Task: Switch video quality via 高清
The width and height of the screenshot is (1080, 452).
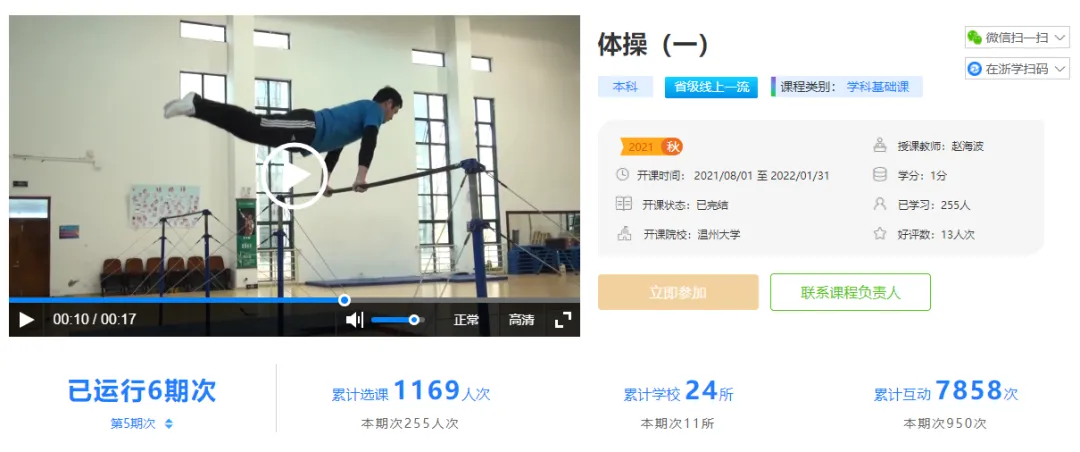Action: click(521, 320)
